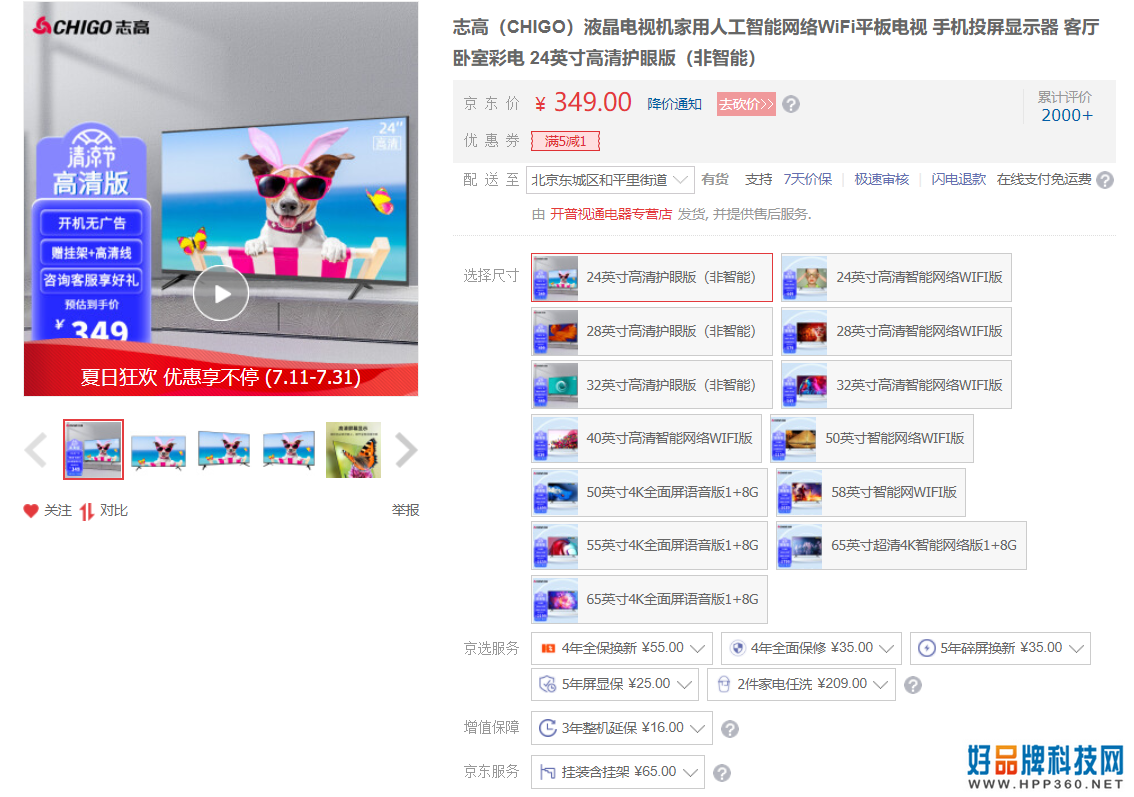Choose 28英寸高清护眼版(非智能) option

point(652,331)
